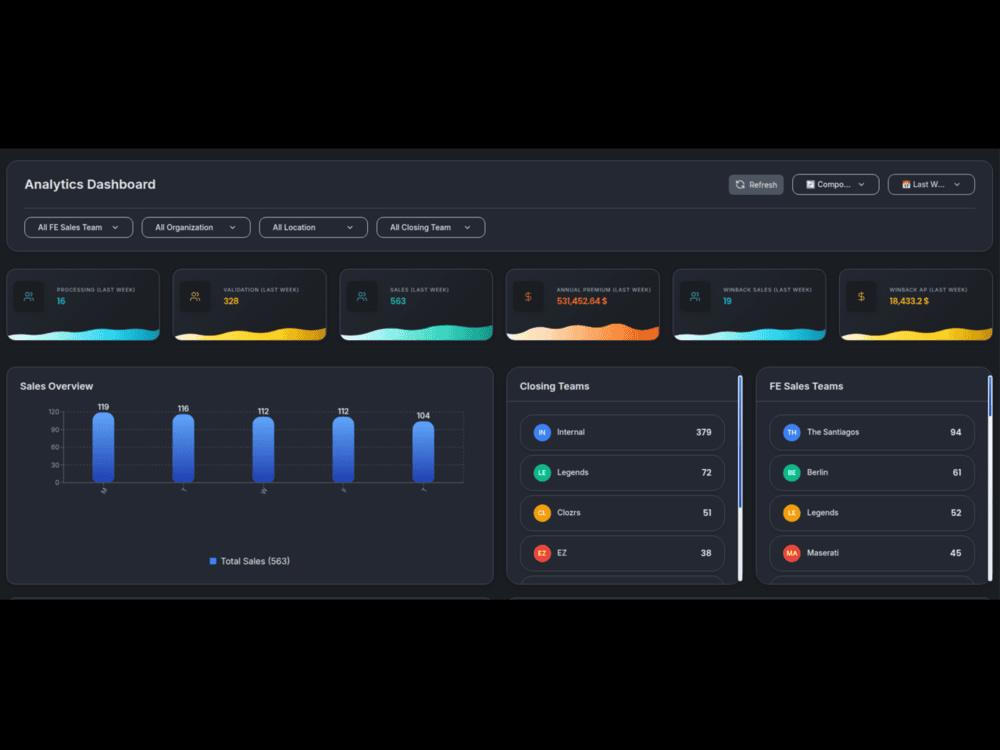1000x750 pixels.
Task: Click the bar labeled 119
Action: click(x=103, y=447)
